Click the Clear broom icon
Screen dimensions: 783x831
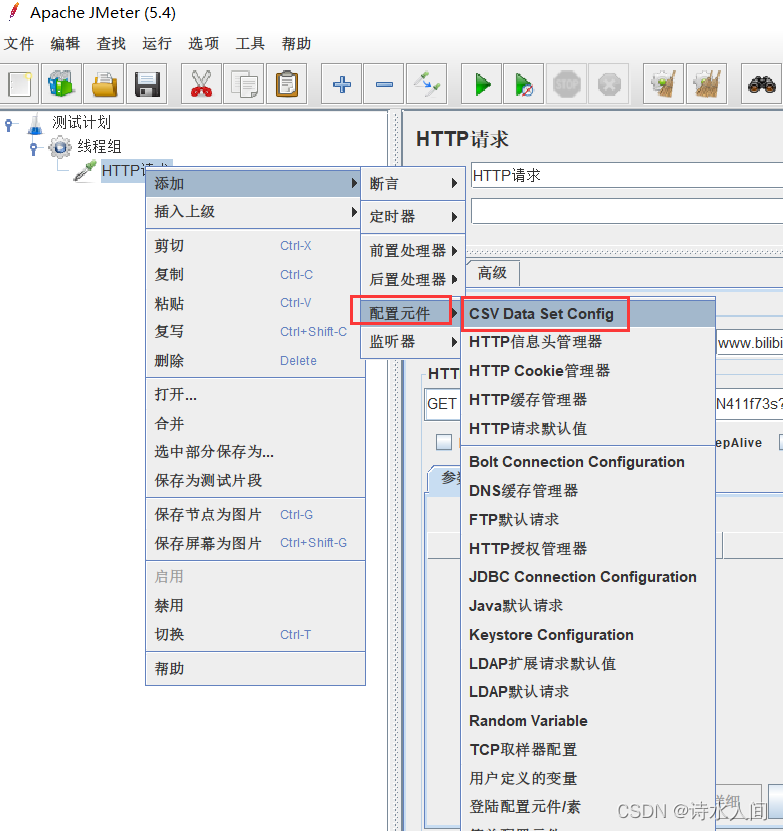[x=663, y=84]
